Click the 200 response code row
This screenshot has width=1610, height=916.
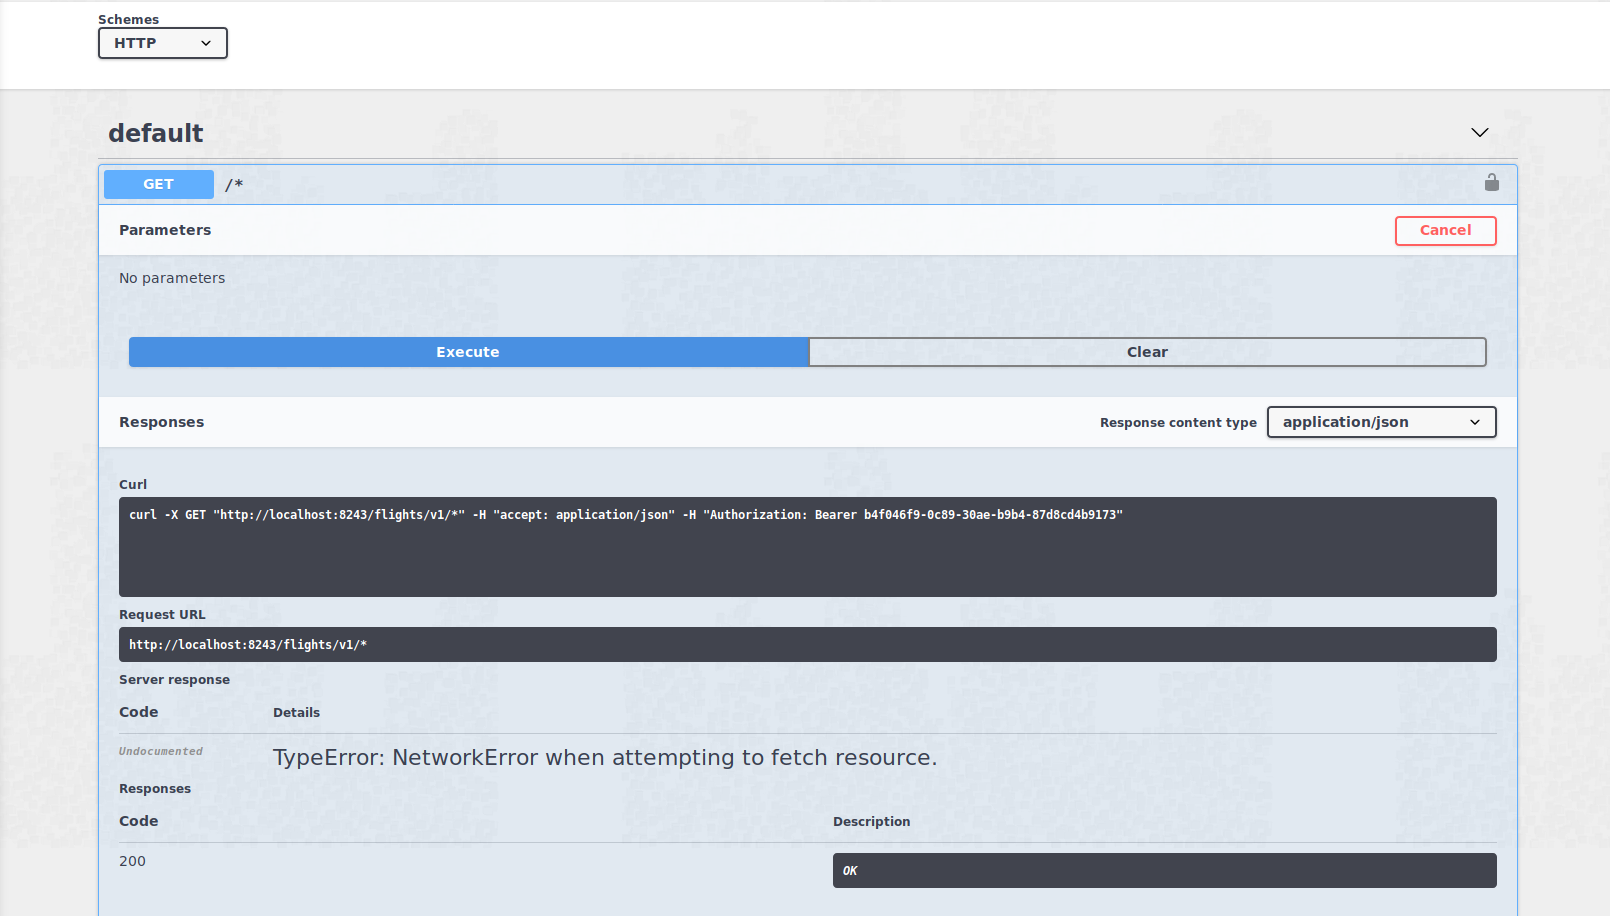click(132, 860)
